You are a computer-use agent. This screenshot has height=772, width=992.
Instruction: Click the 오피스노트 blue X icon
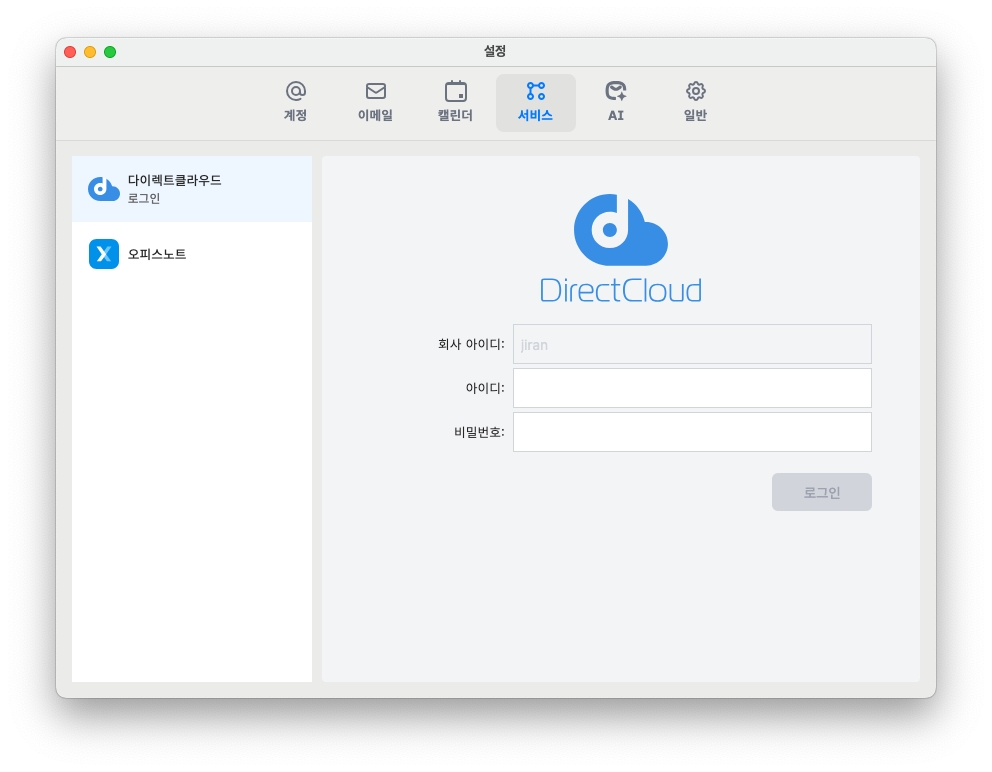click(x=104, y=254)
